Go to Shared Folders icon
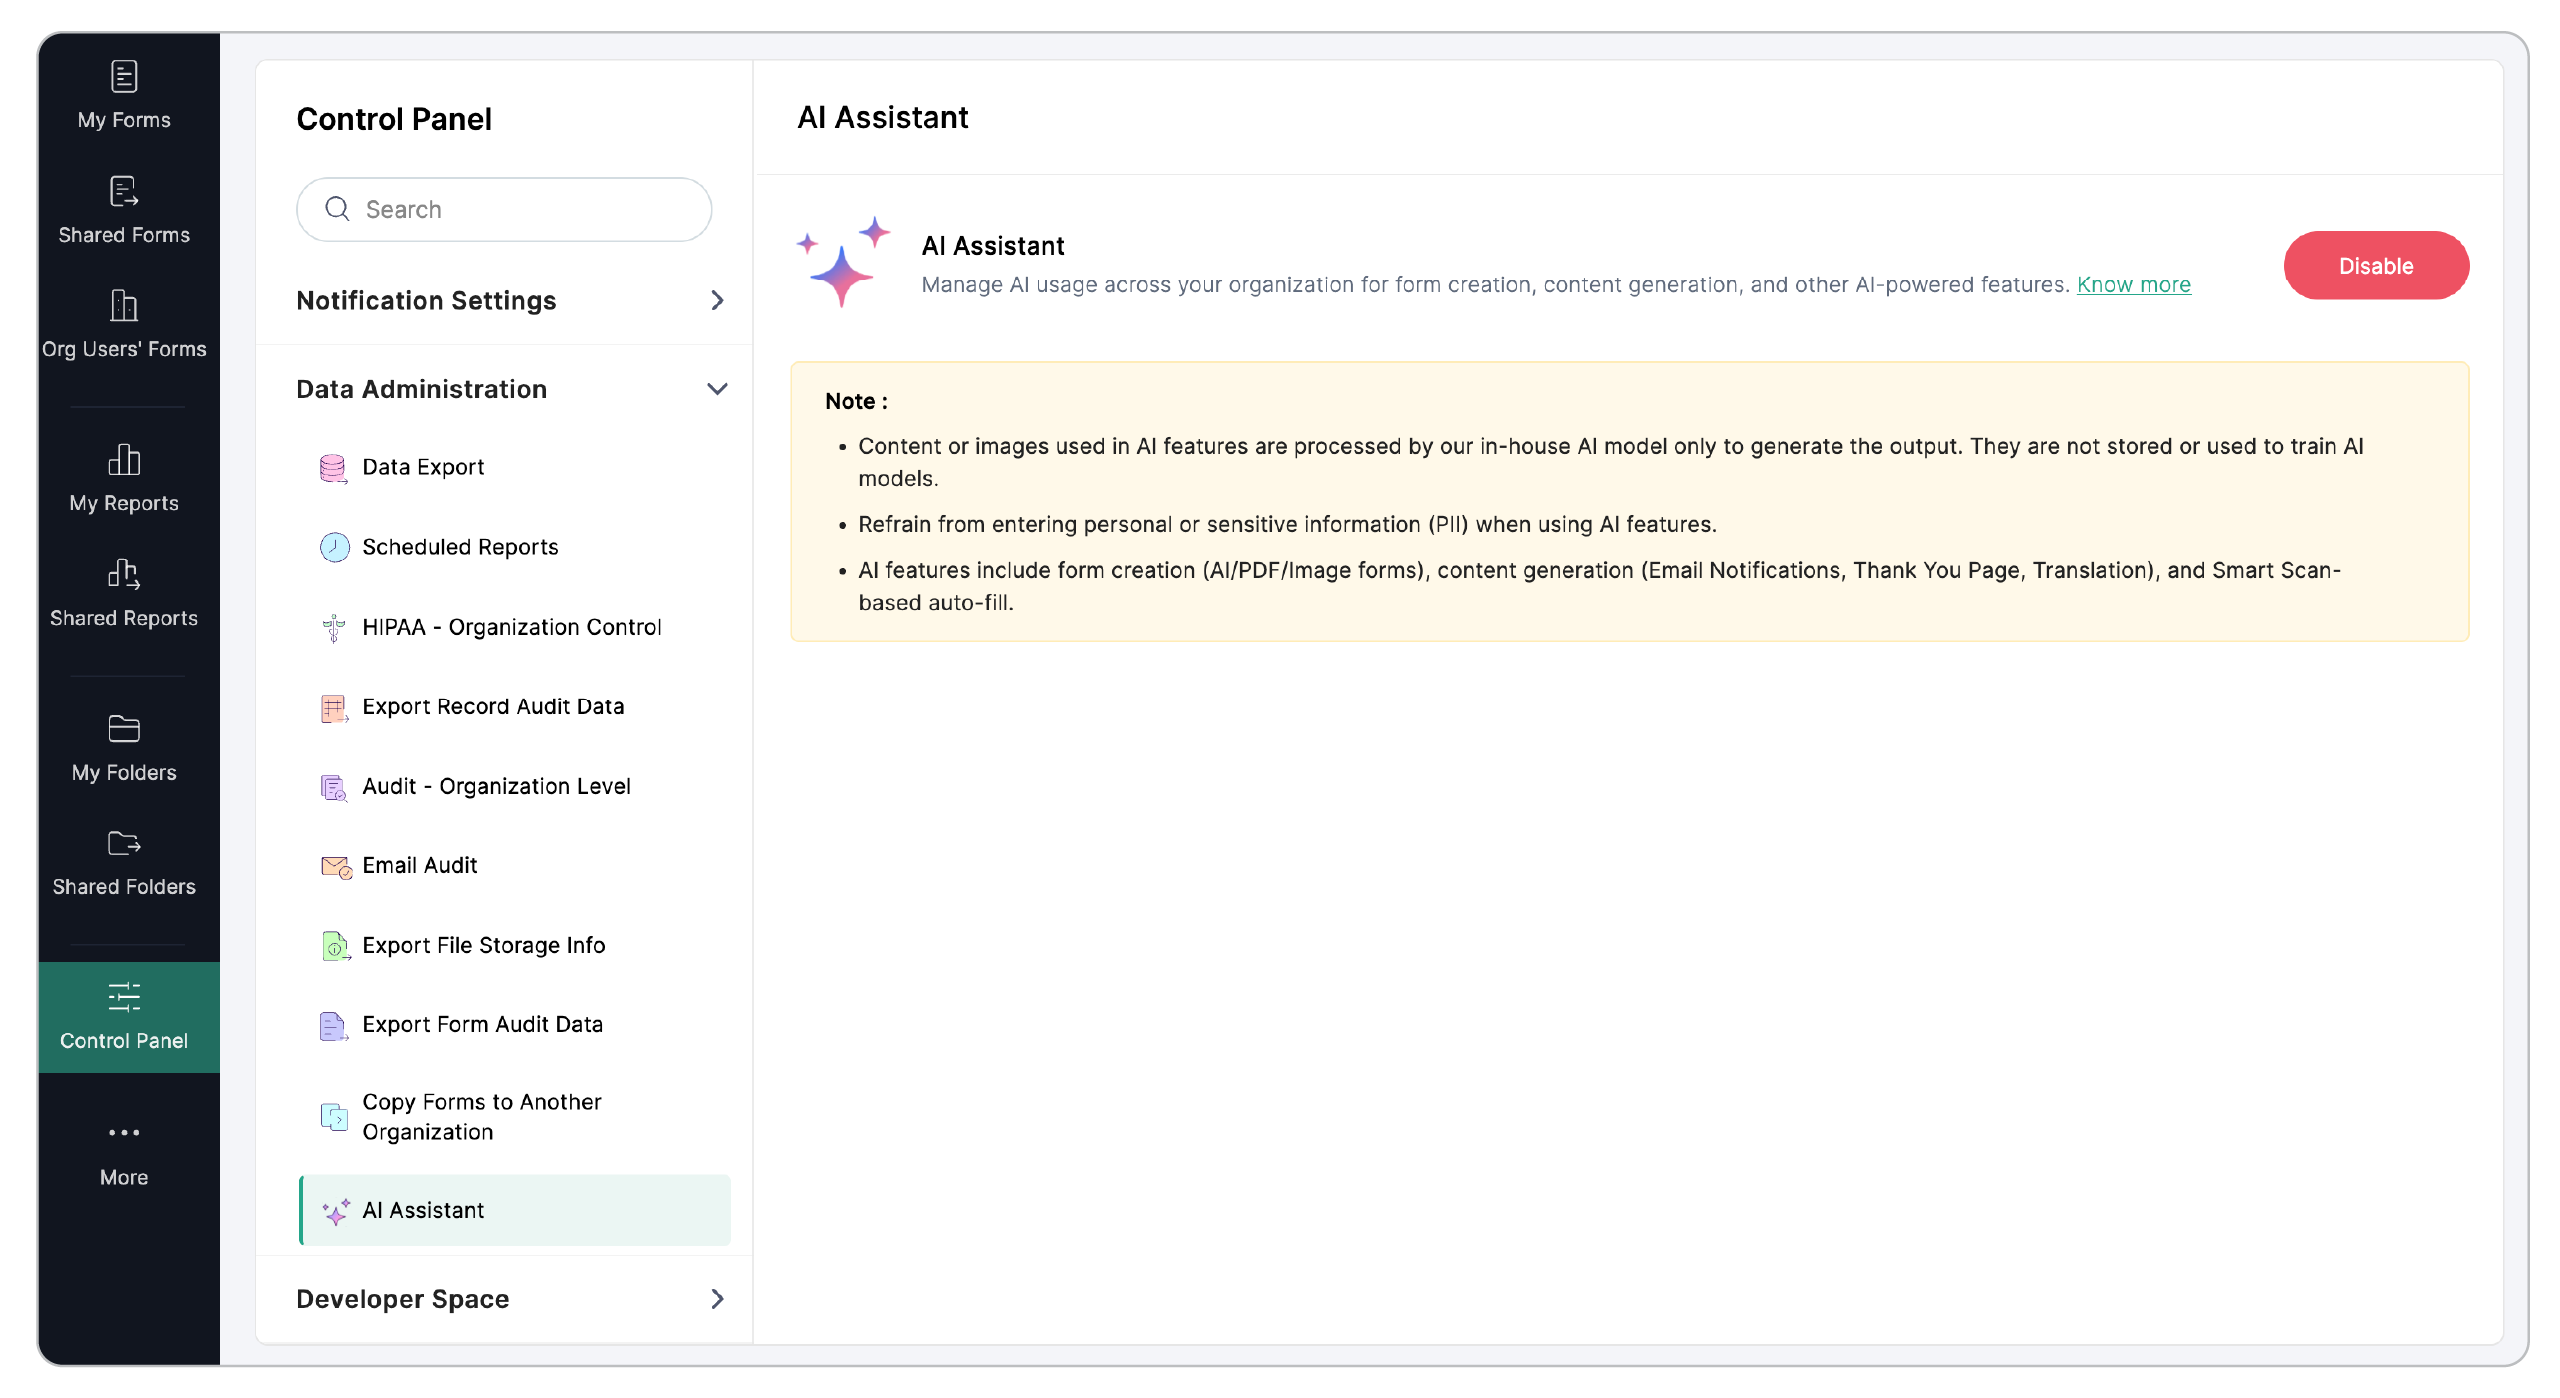This screenshot has width=2560, height=1398. coord(124,844)
